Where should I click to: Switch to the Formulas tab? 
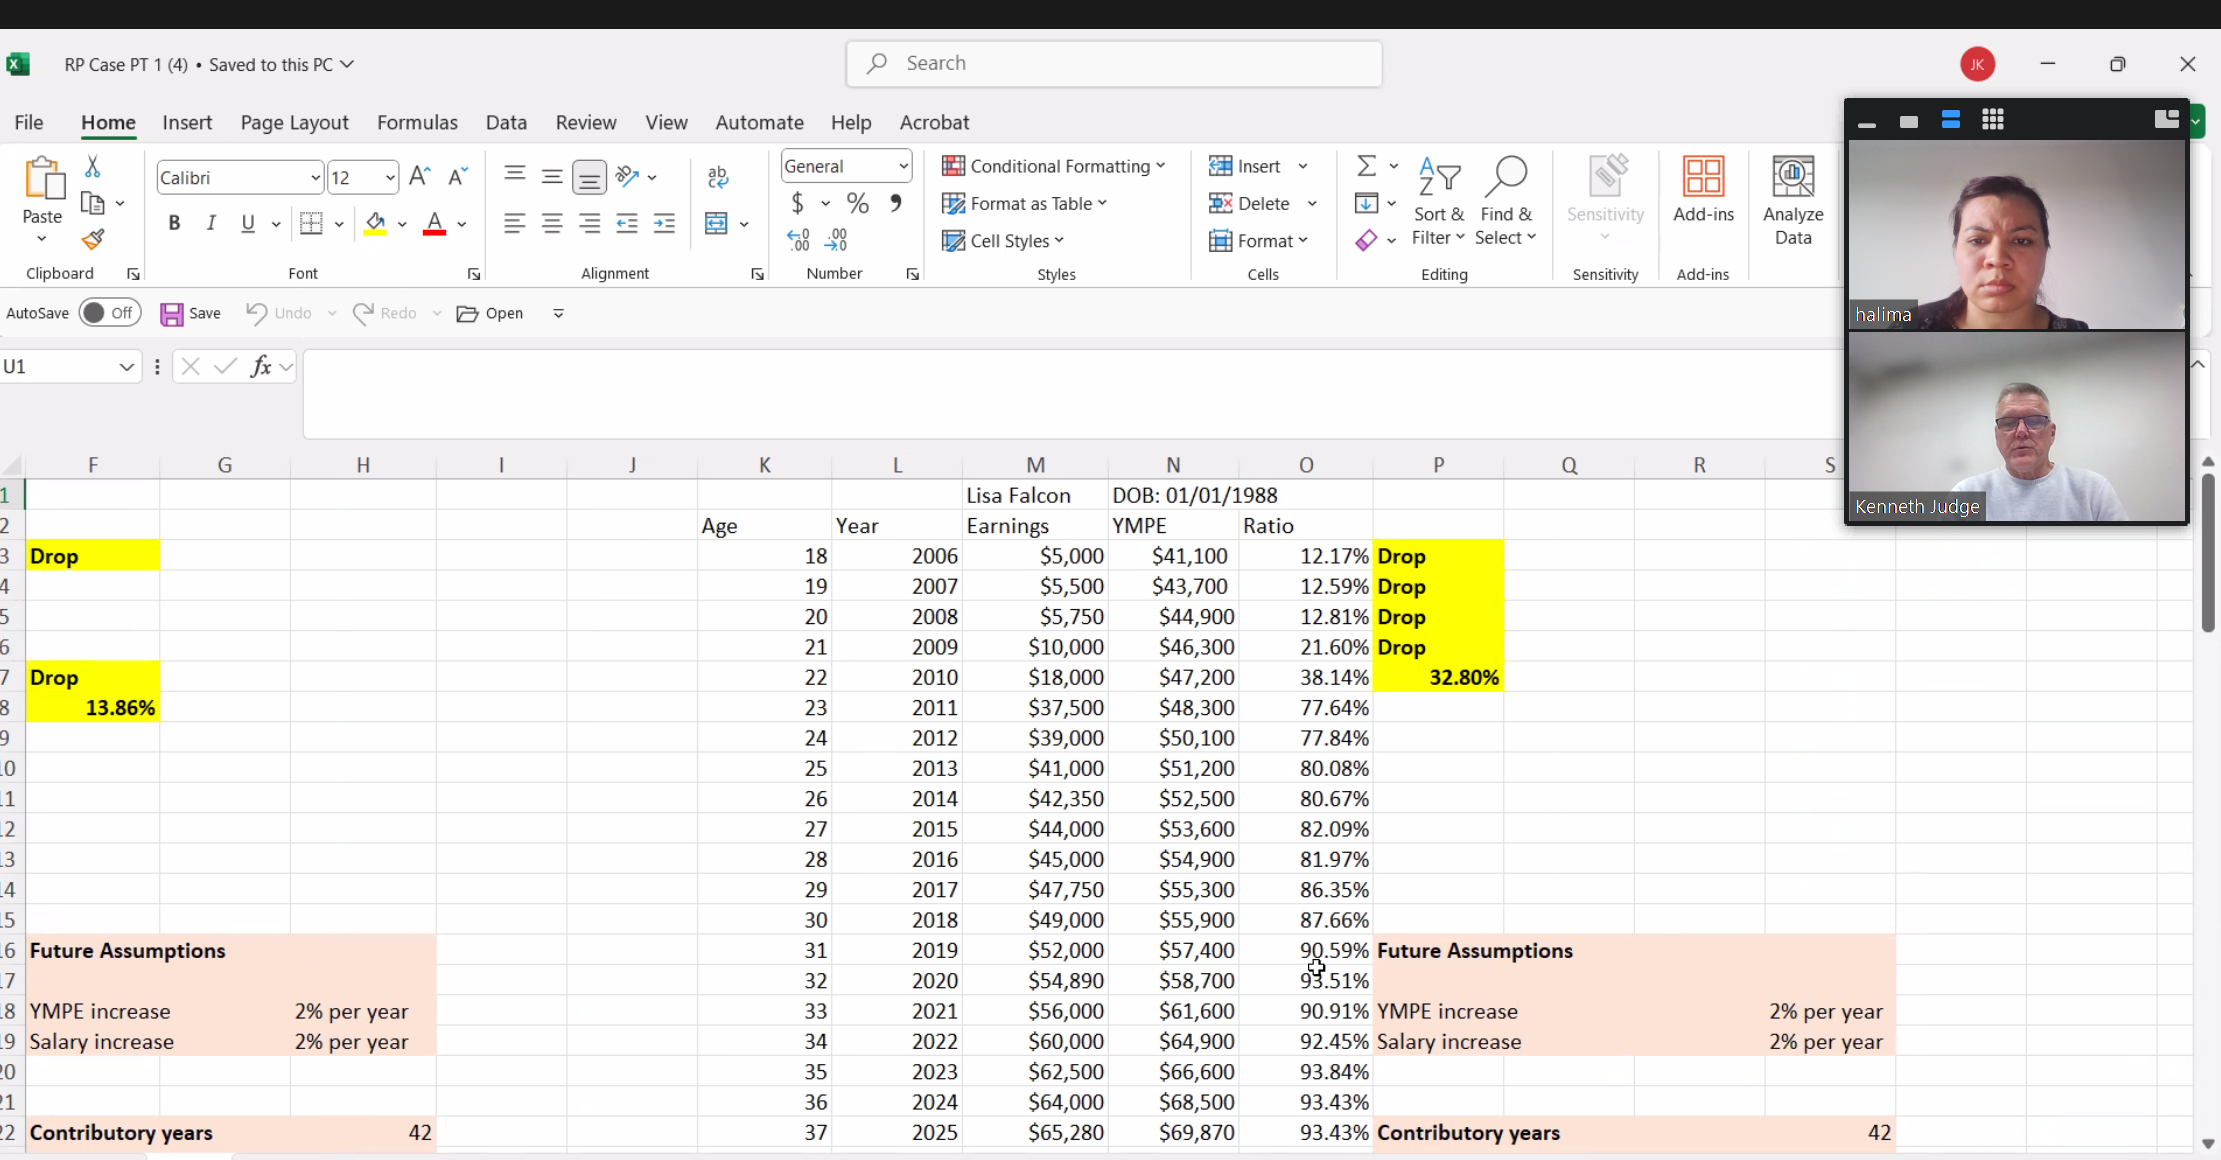tap(418, 122)
